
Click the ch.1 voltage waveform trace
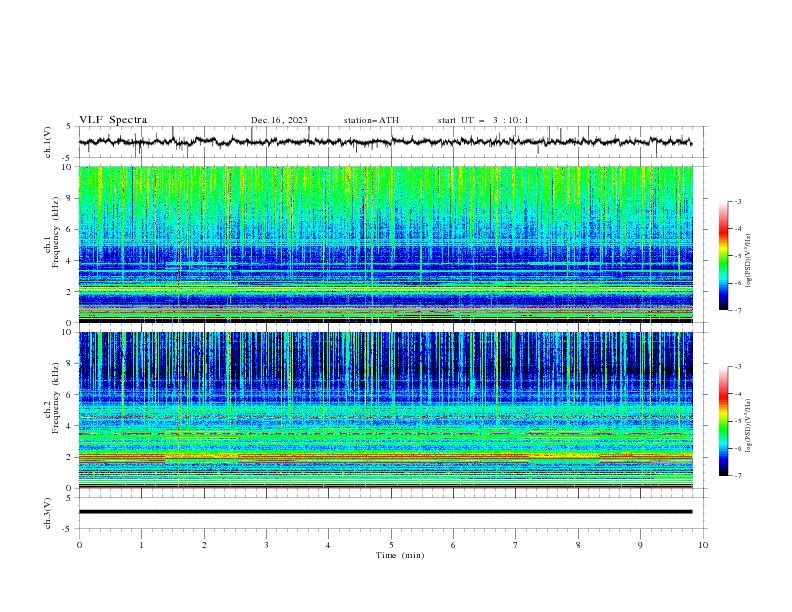[x=385, y=141]
